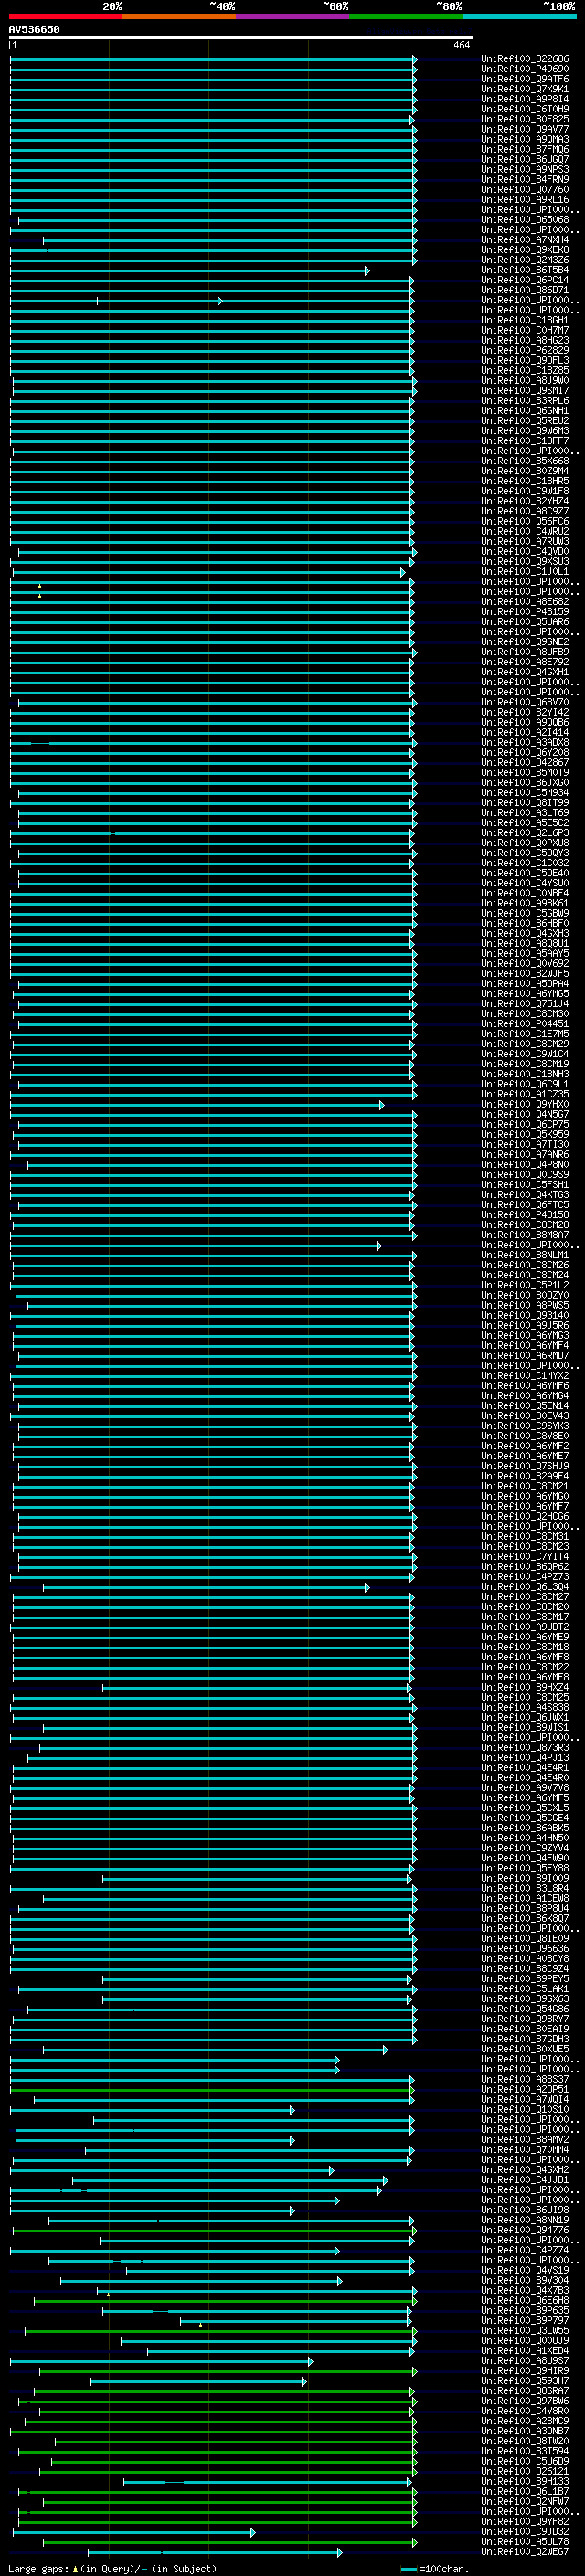Click the shortened alignment bar in row Q9YHX0
Image resolution: width=585 pixels, height=2576 pixels.
coord(197,1105)
